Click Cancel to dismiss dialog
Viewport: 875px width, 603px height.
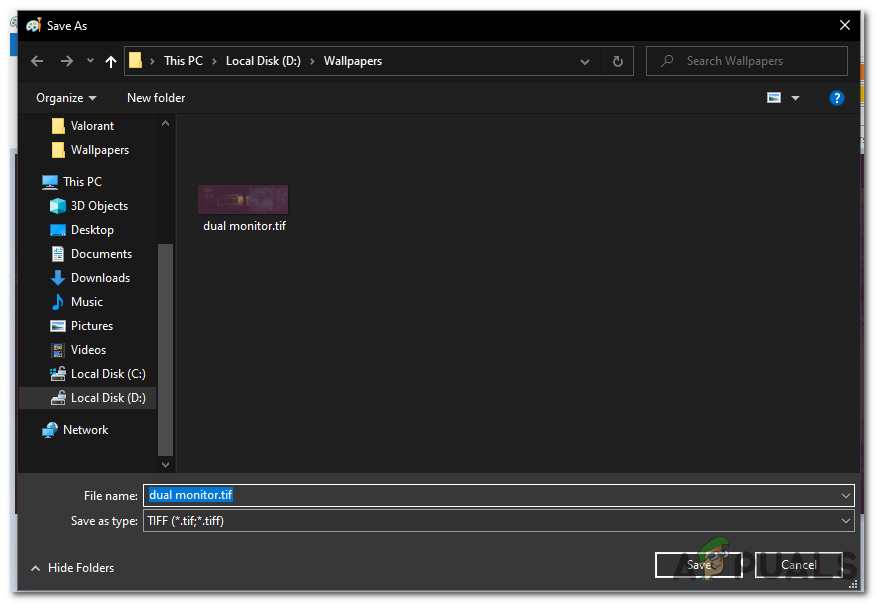click(x=800, y=565)
